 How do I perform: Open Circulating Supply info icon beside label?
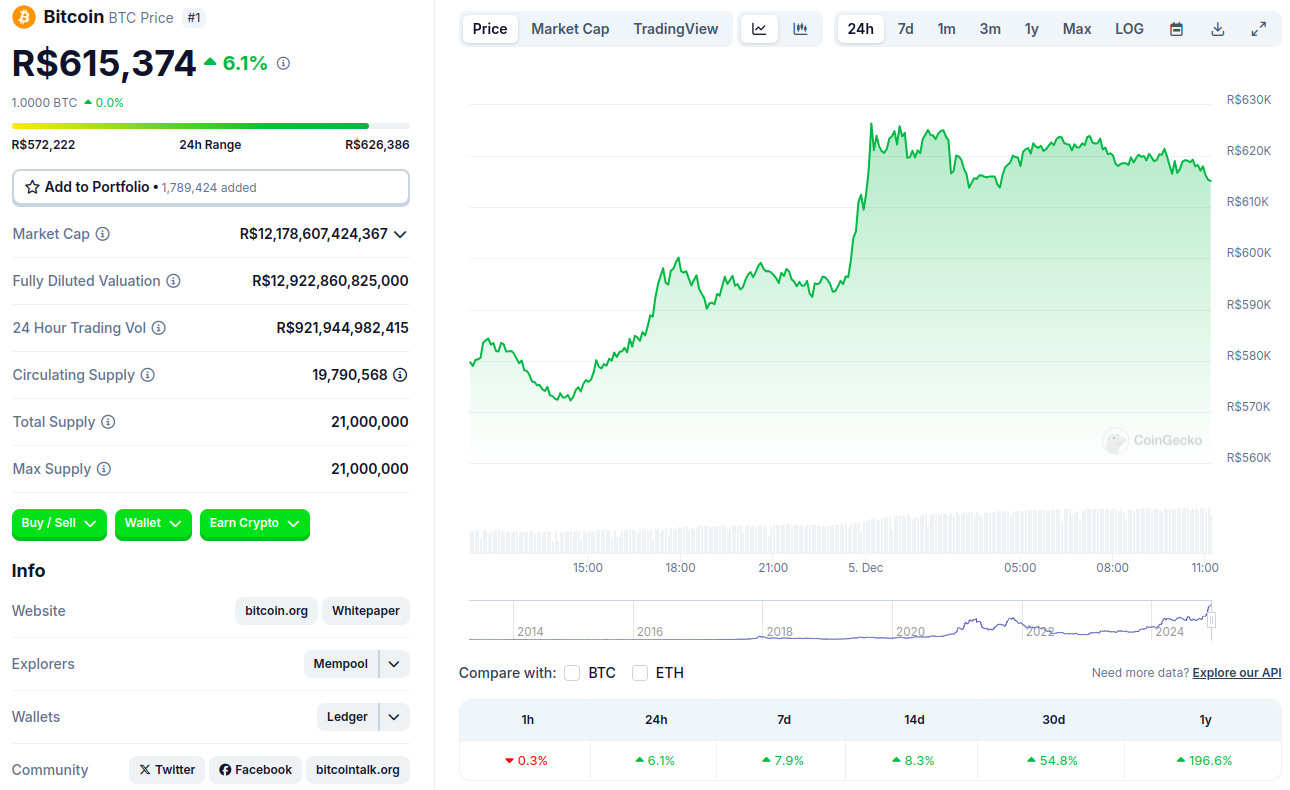pos(147,375)
